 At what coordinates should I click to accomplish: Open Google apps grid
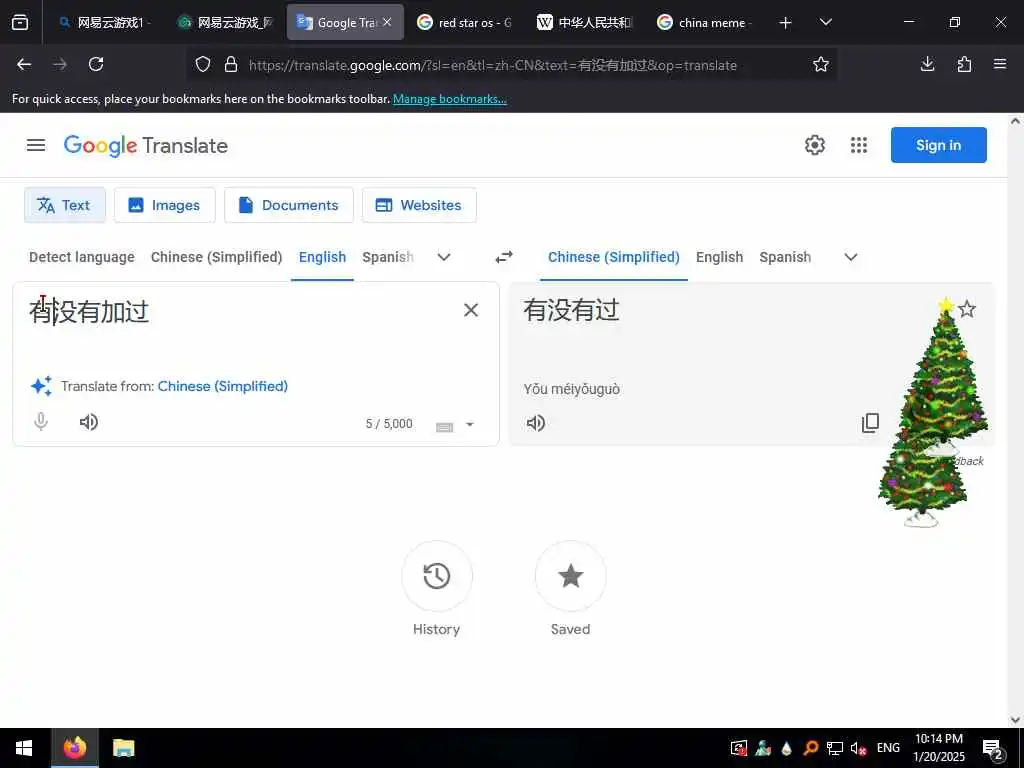[x=859, y=145]
